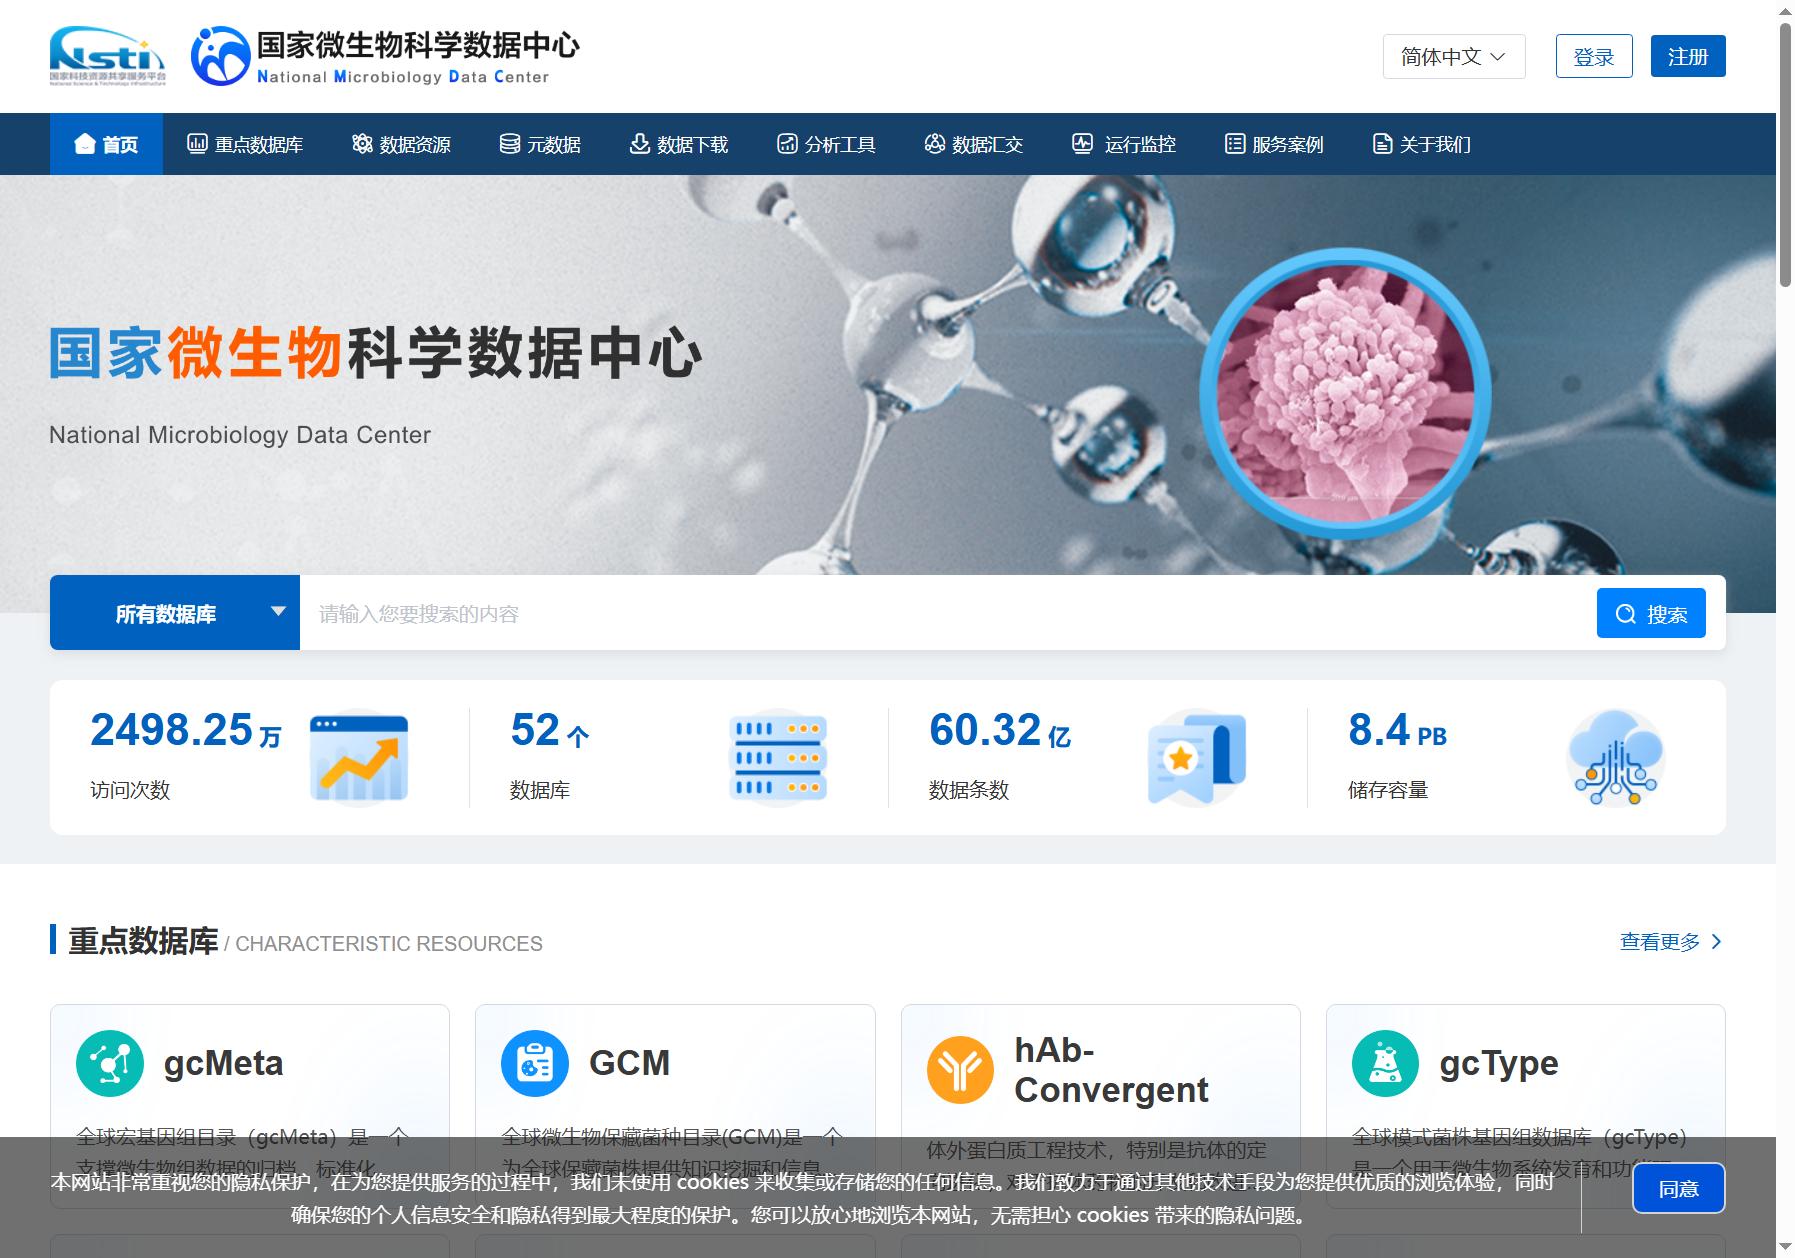Open the 服务案例 menu item

tap(1274, 144)
